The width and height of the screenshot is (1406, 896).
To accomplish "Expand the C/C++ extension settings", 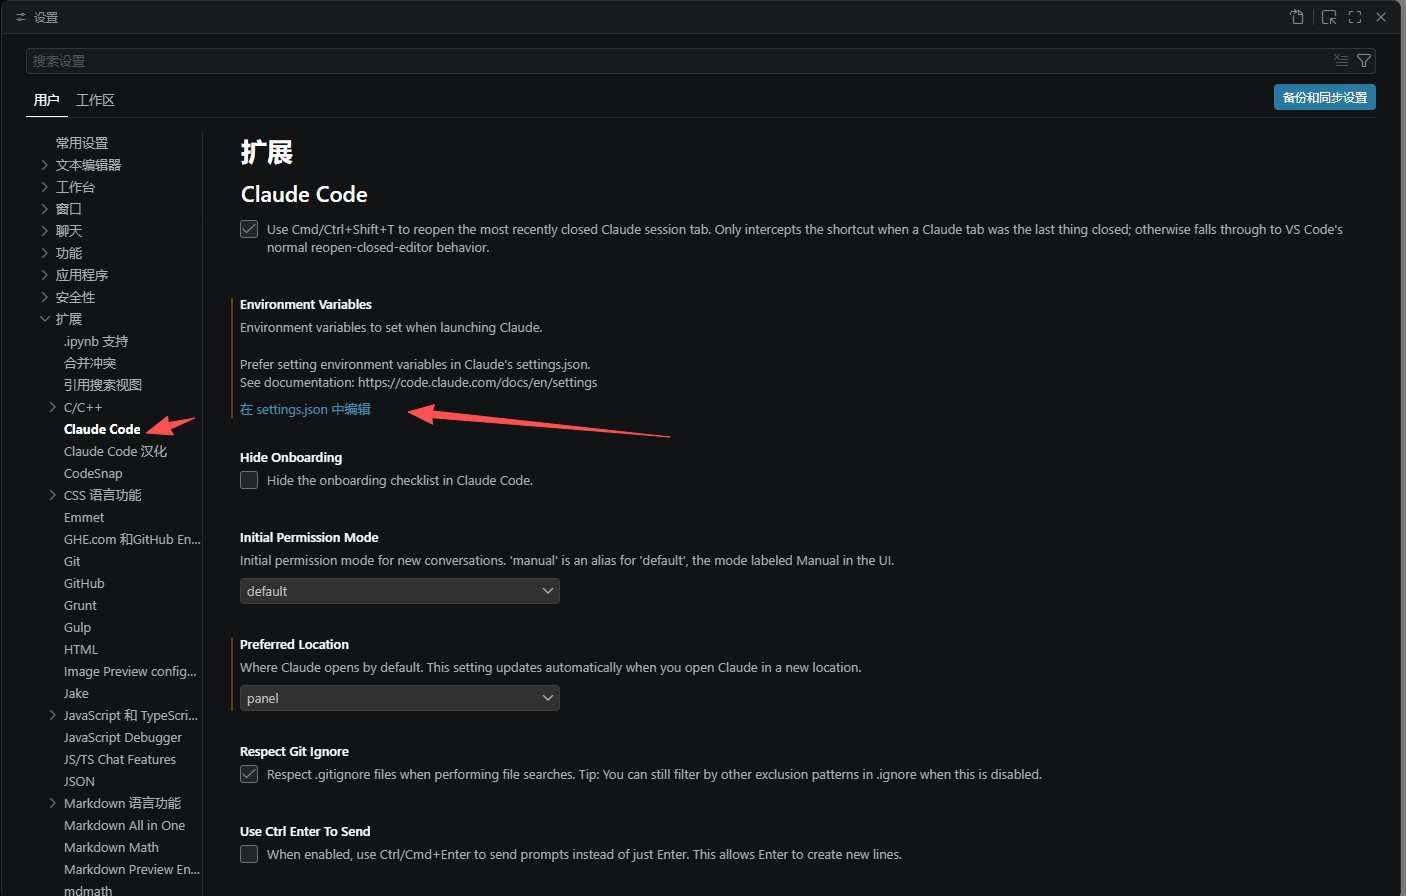I will click(x=52, y=407).
